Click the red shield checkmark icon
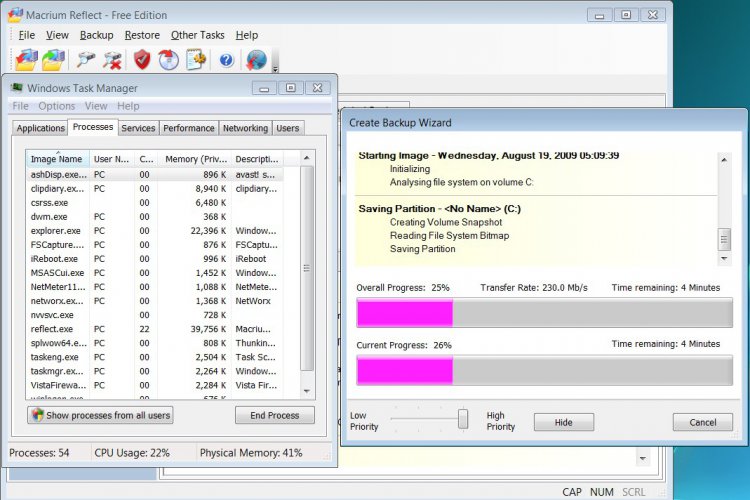Screen dimensions: 750x500 (142, 60)
